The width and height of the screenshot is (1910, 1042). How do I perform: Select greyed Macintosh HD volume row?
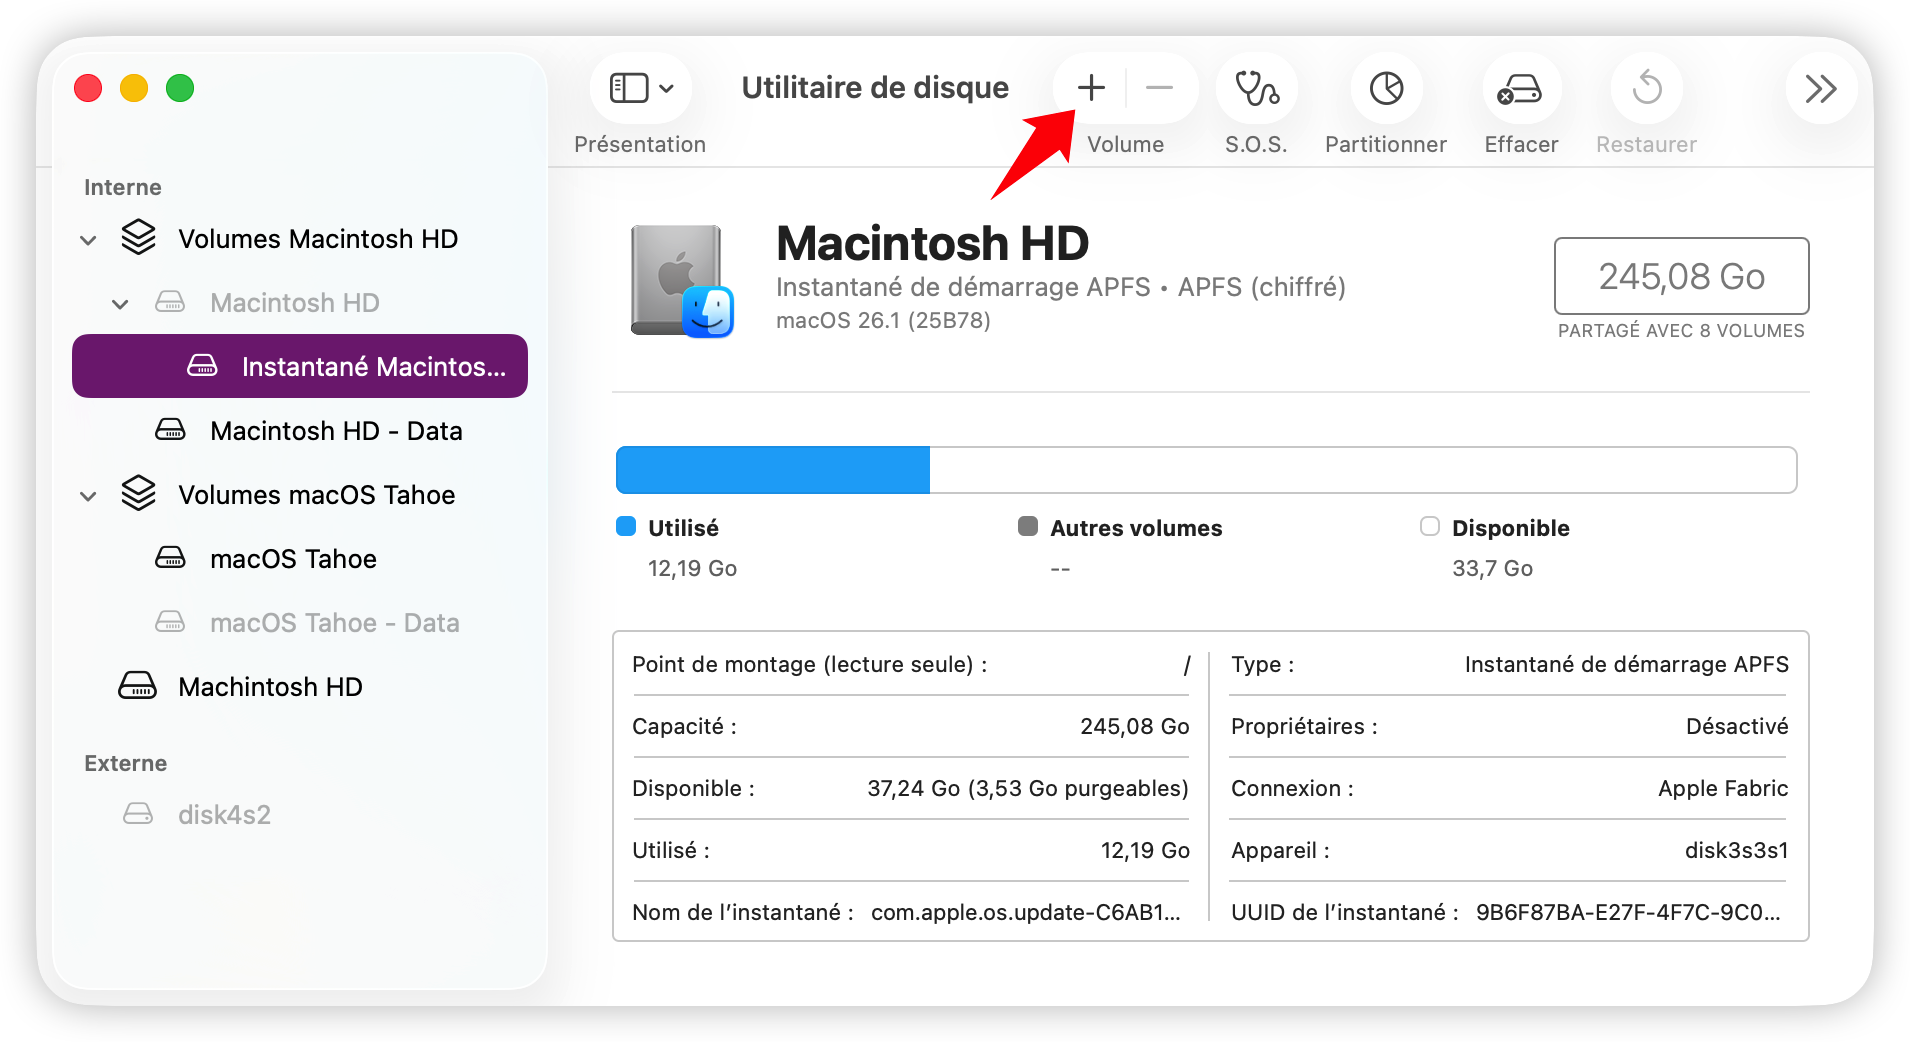point(300,303)
